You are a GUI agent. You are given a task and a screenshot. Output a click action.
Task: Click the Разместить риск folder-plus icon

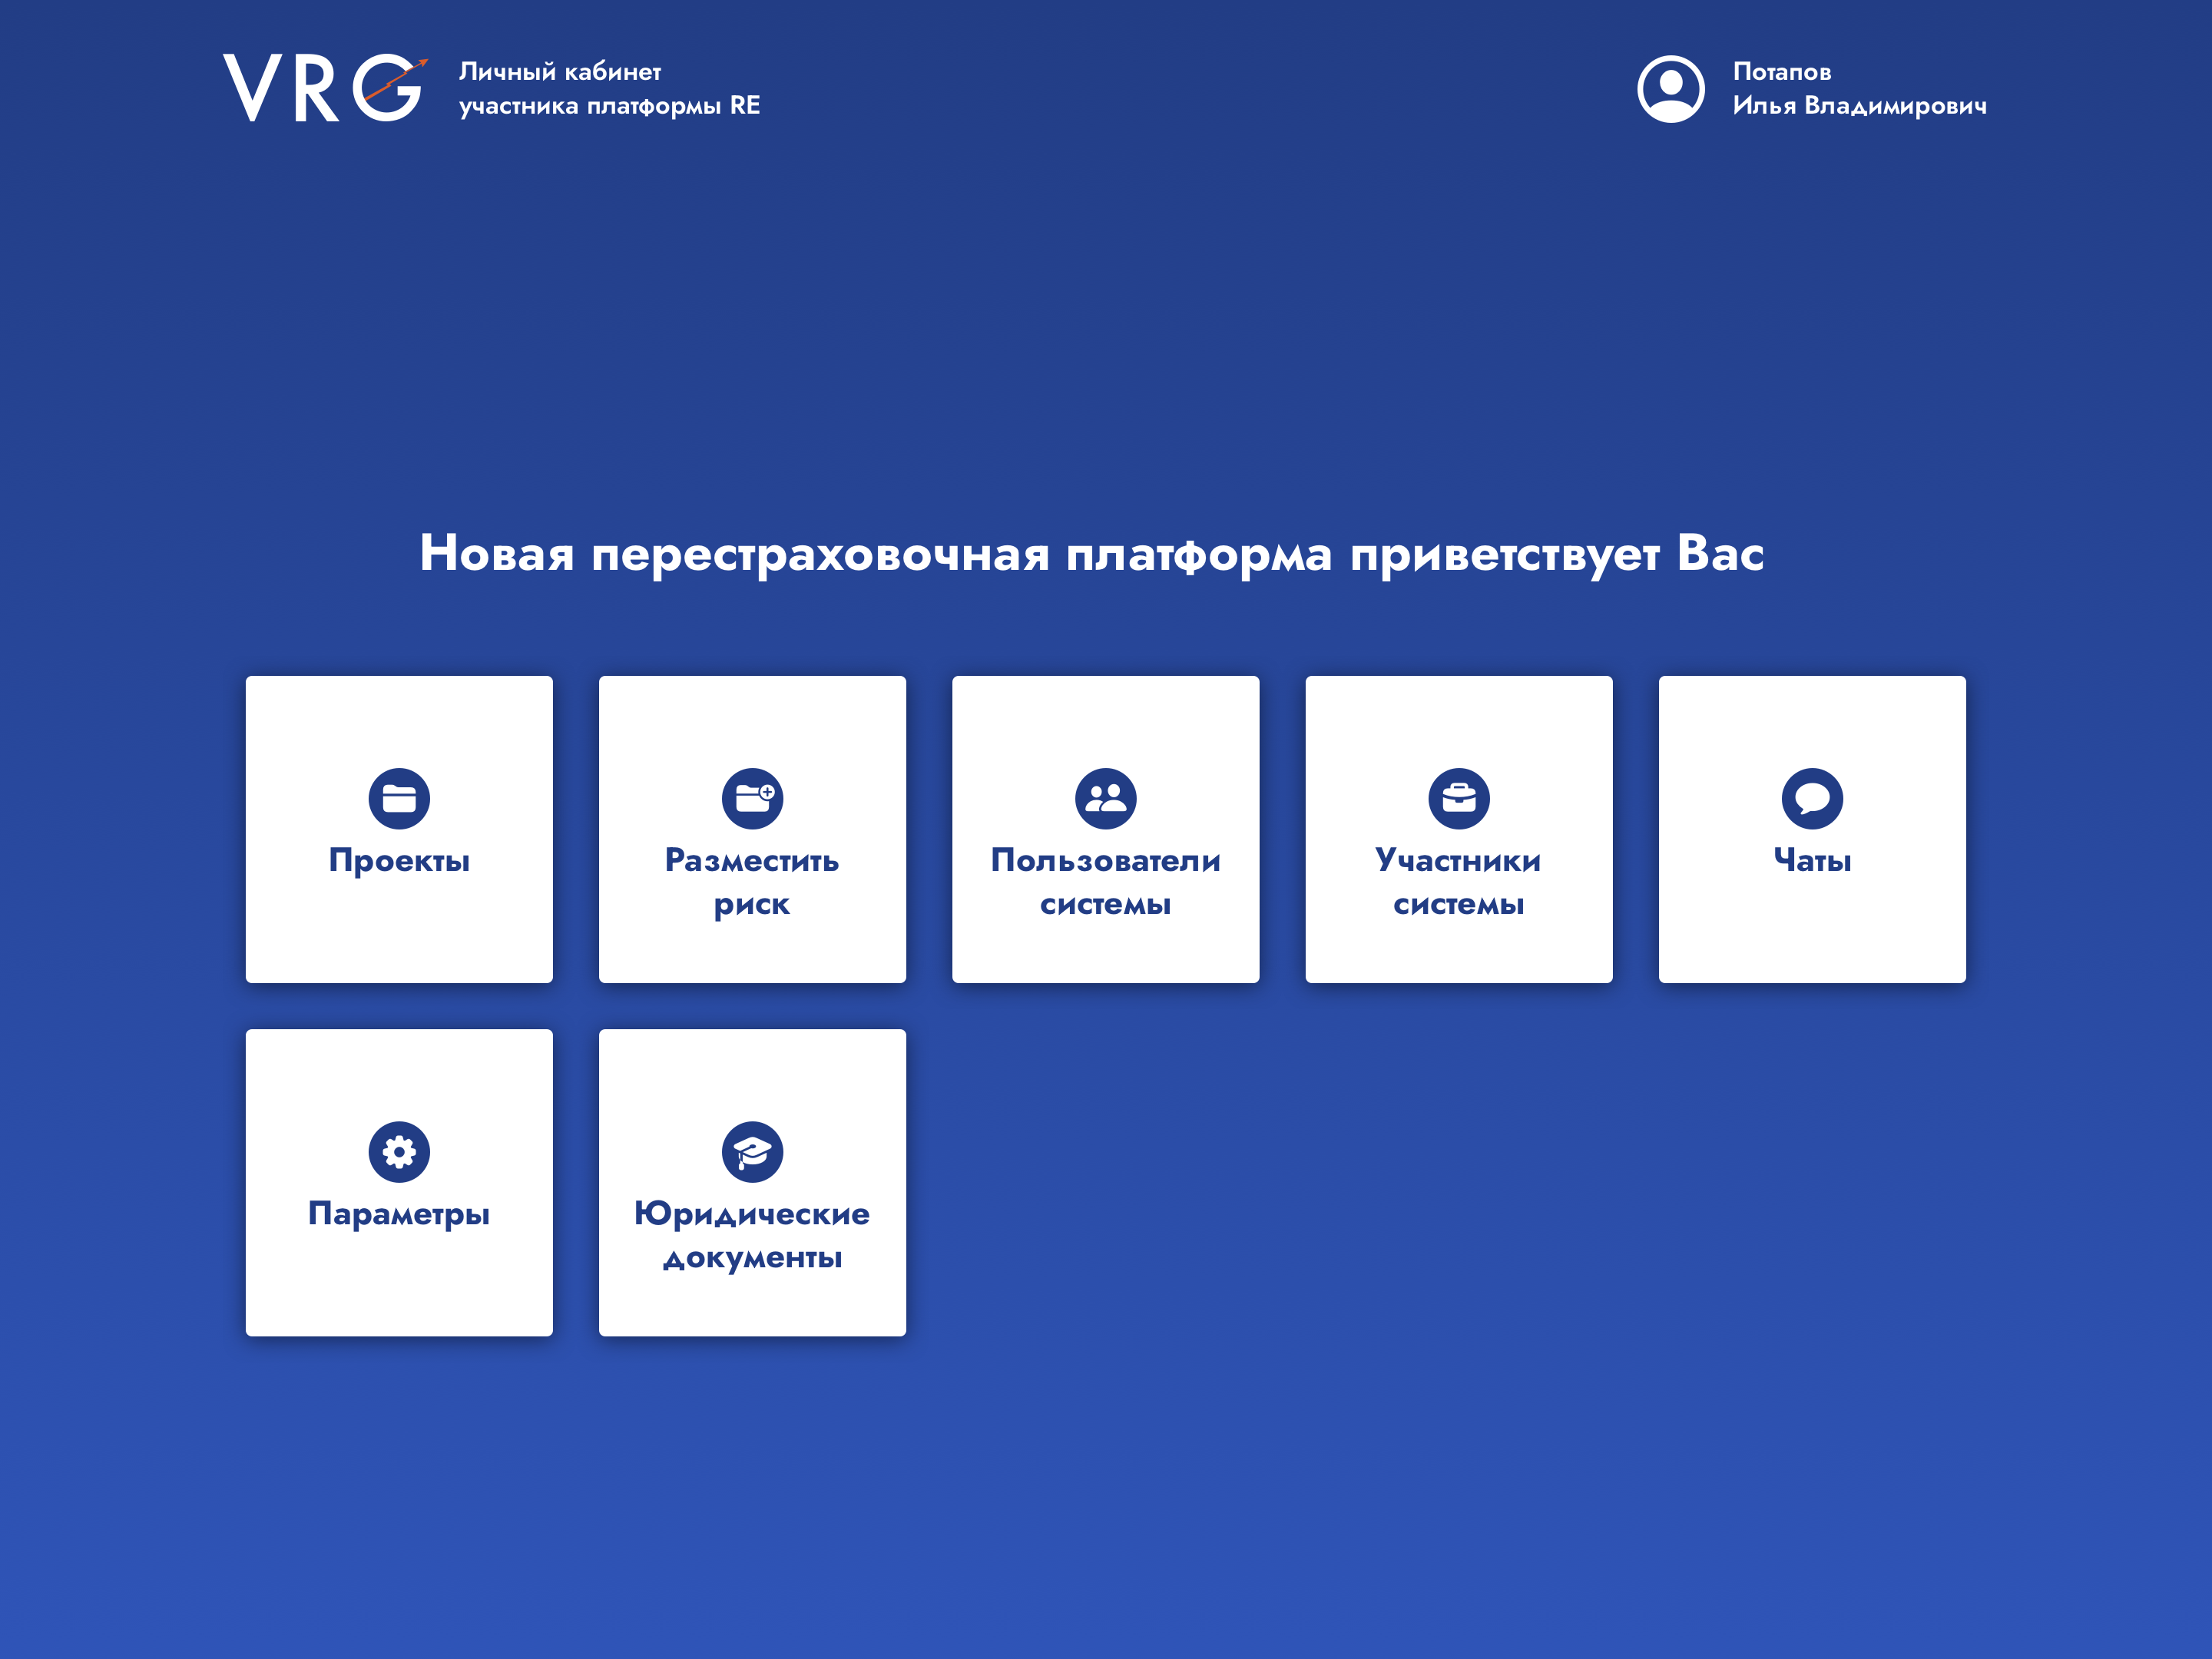pyautogui.click(x=752, y=798)
